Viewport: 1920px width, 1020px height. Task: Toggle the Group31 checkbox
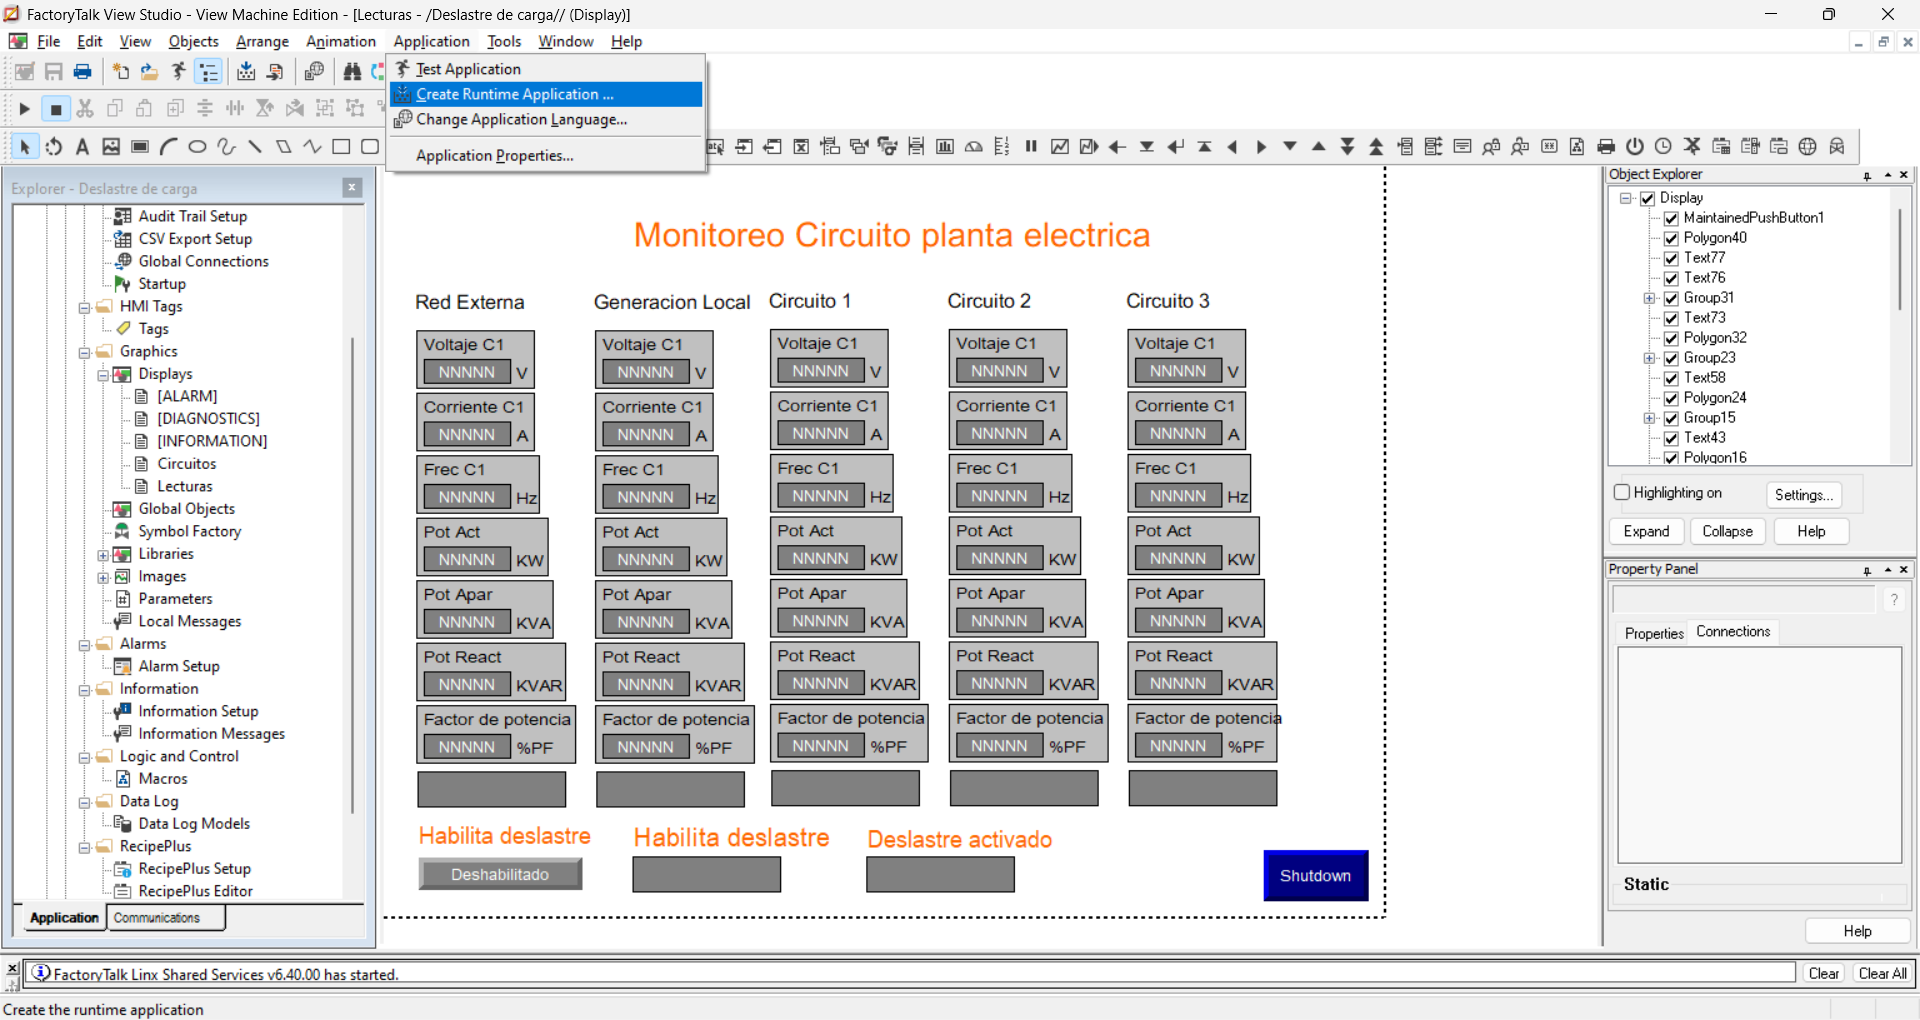[x=1671, y=298]
